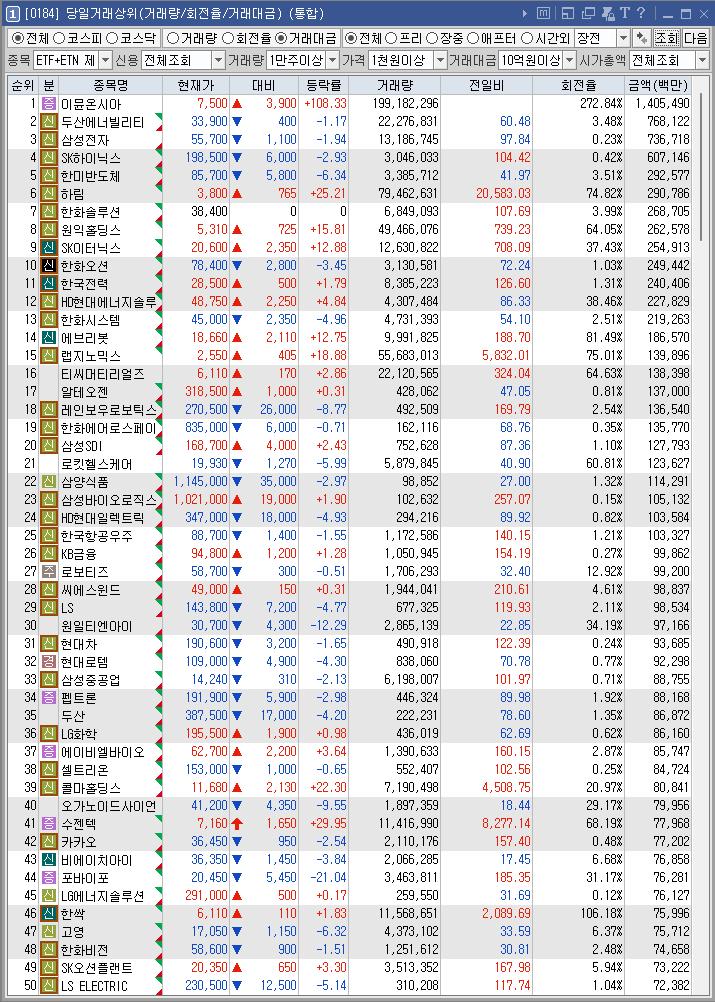Click the teal 신 badge beside 에브리봇

49,337
